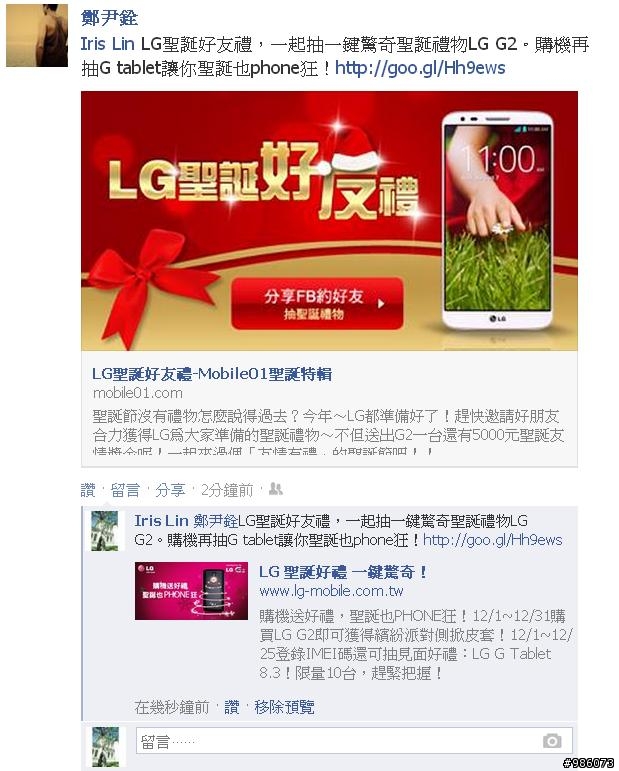
Task: Open 鄭尹銓's profile picture
Action: (37, 35)
